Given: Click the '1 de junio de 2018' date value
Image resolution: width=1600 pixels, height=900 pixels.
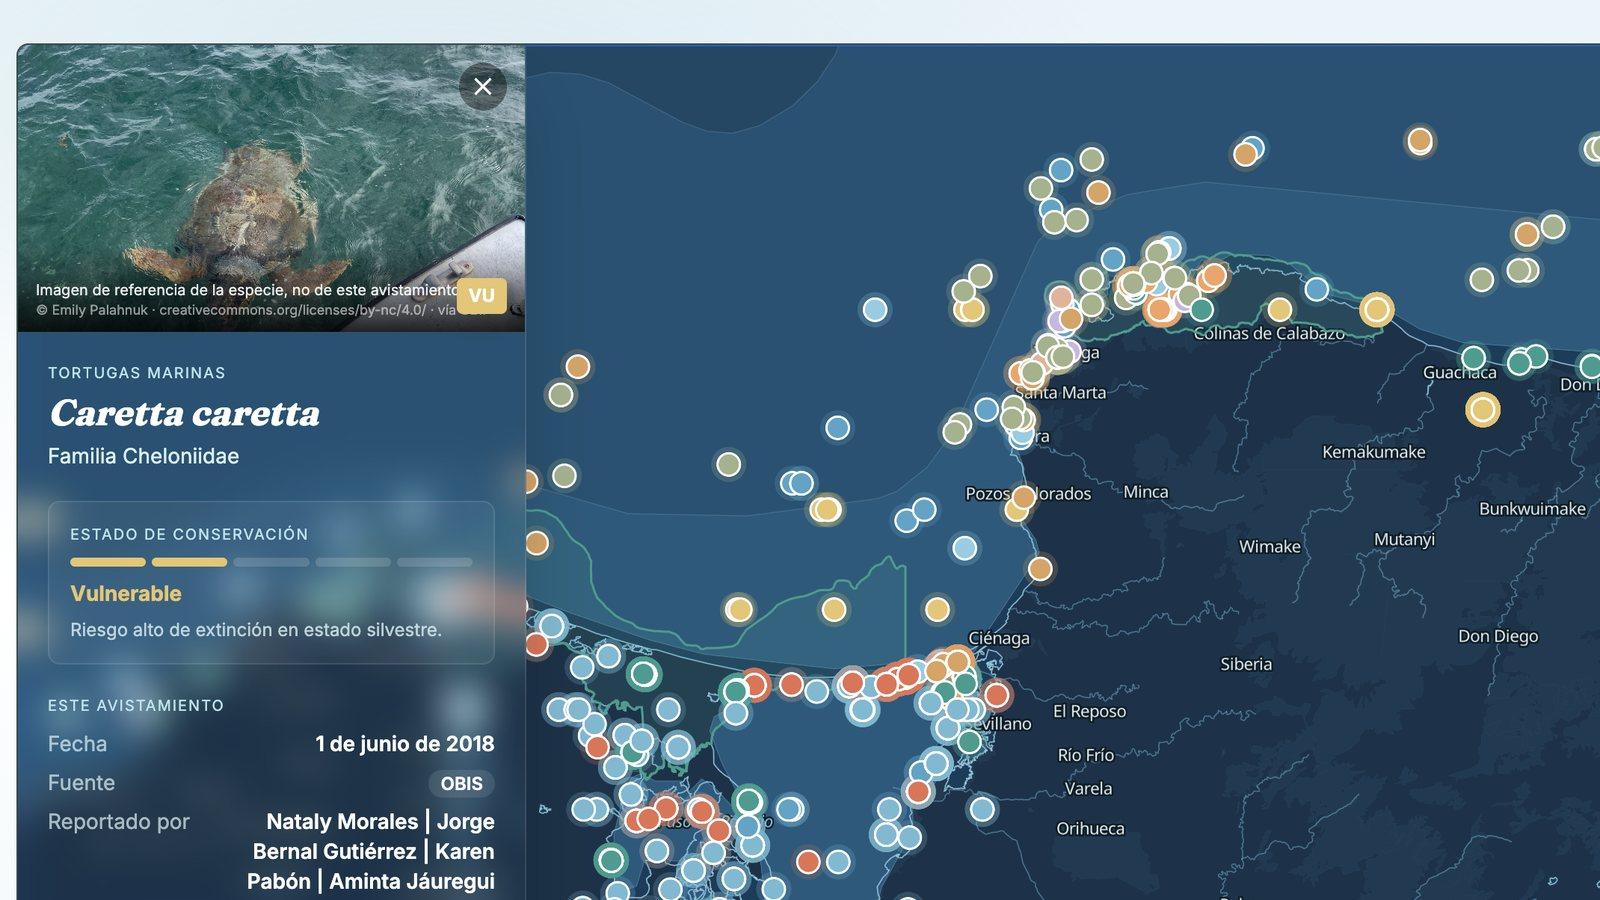Looking at the screenshot, I should point(404,744).
